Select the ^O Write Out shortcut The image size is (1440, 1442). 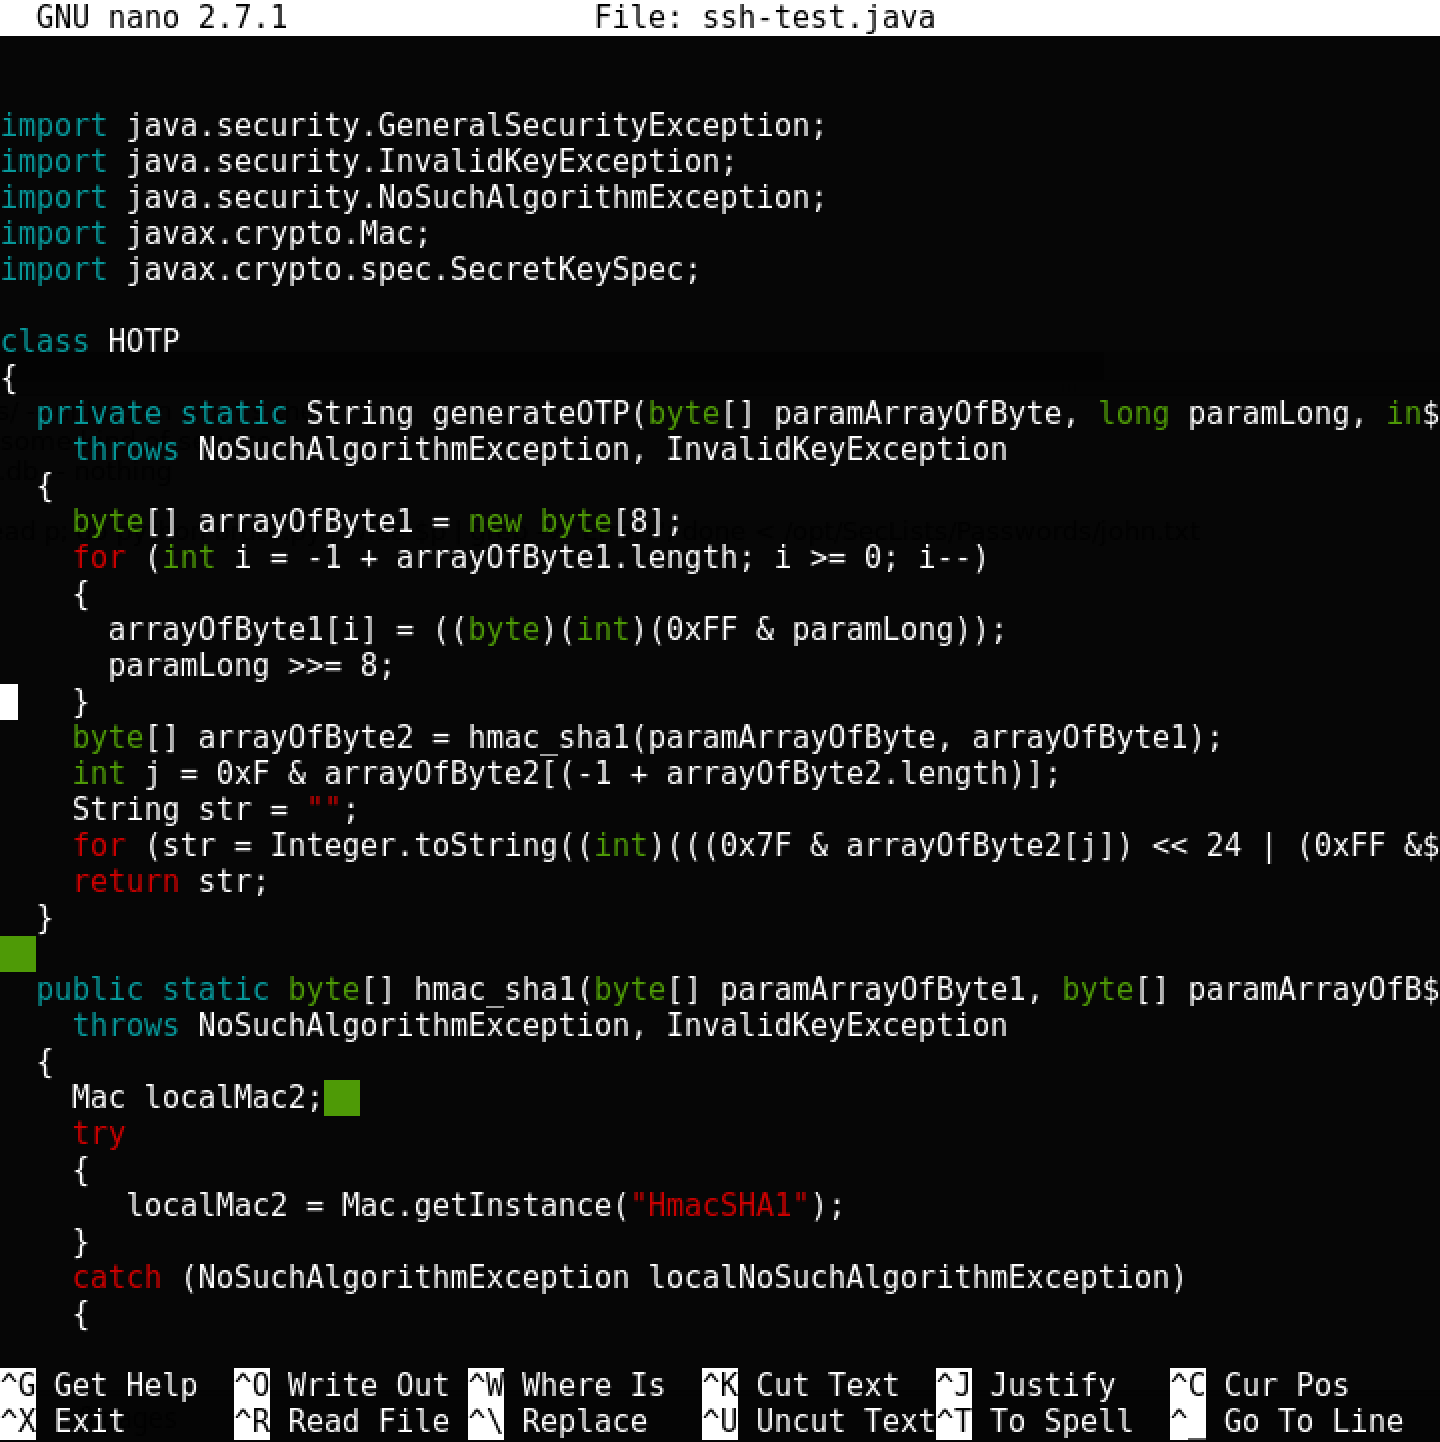(342, 1385)
